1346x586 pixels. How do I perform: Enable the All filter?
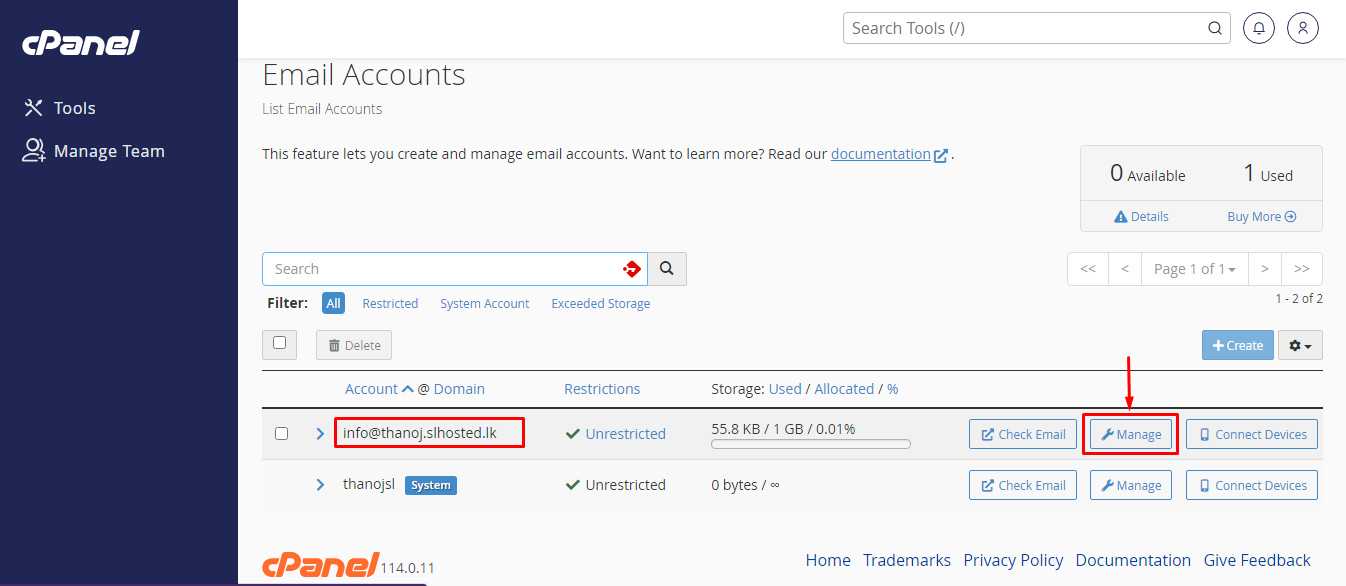pos(332,302)
